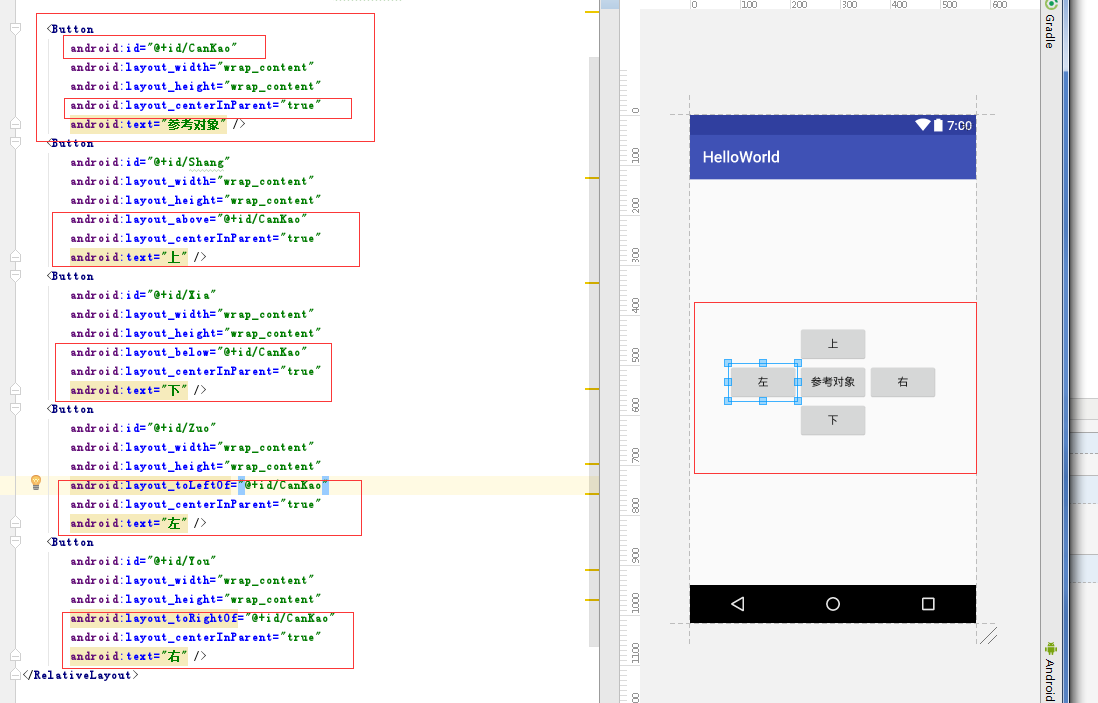
Task: Click the android:id="@+id/You" line
Action: [x=143, y=561]
